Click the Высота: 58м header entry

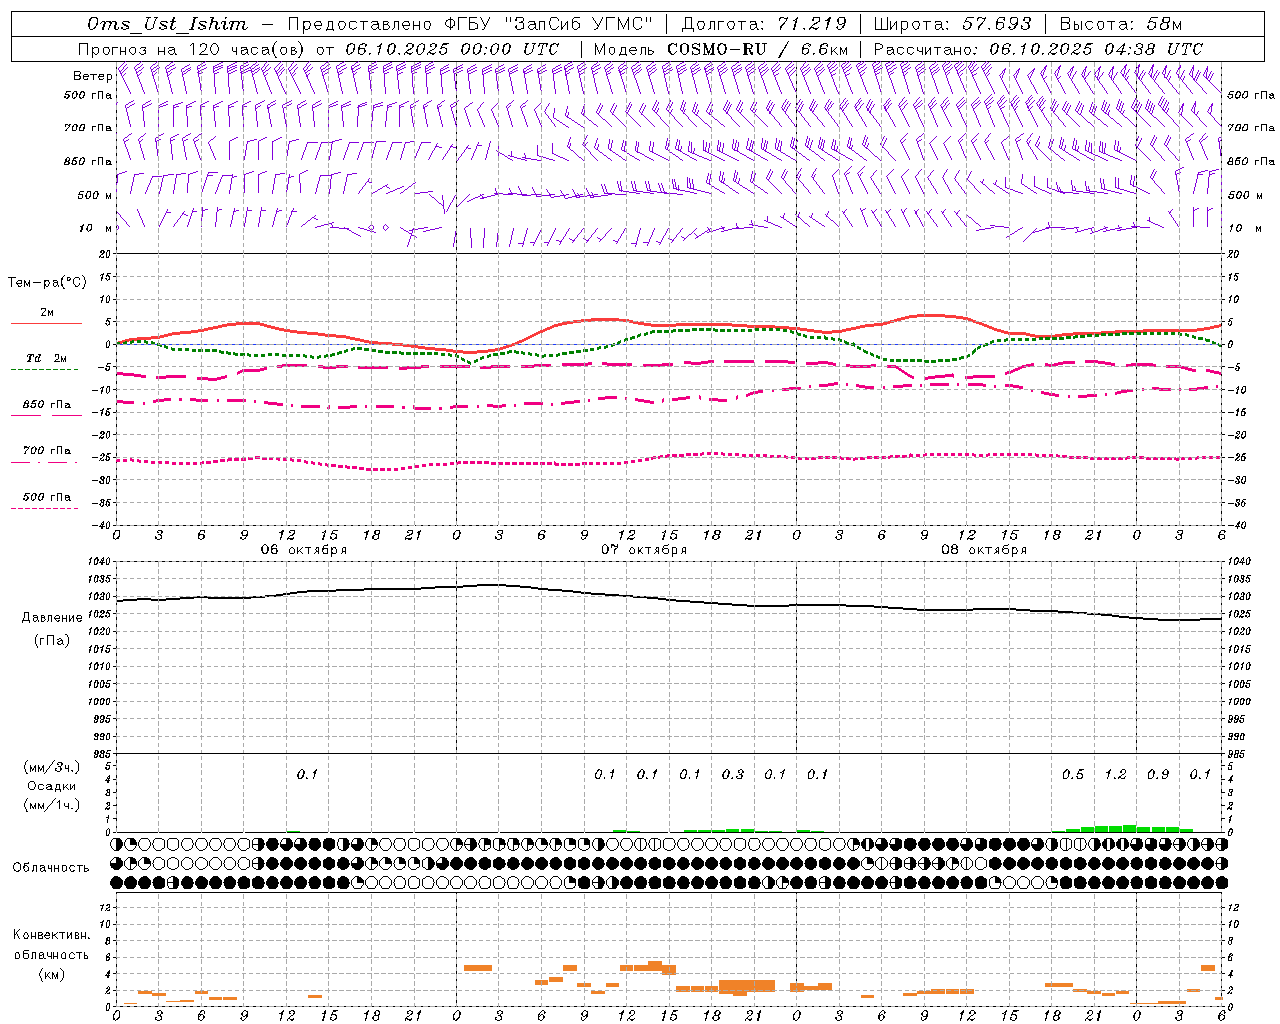click(x=1120, y=24)
